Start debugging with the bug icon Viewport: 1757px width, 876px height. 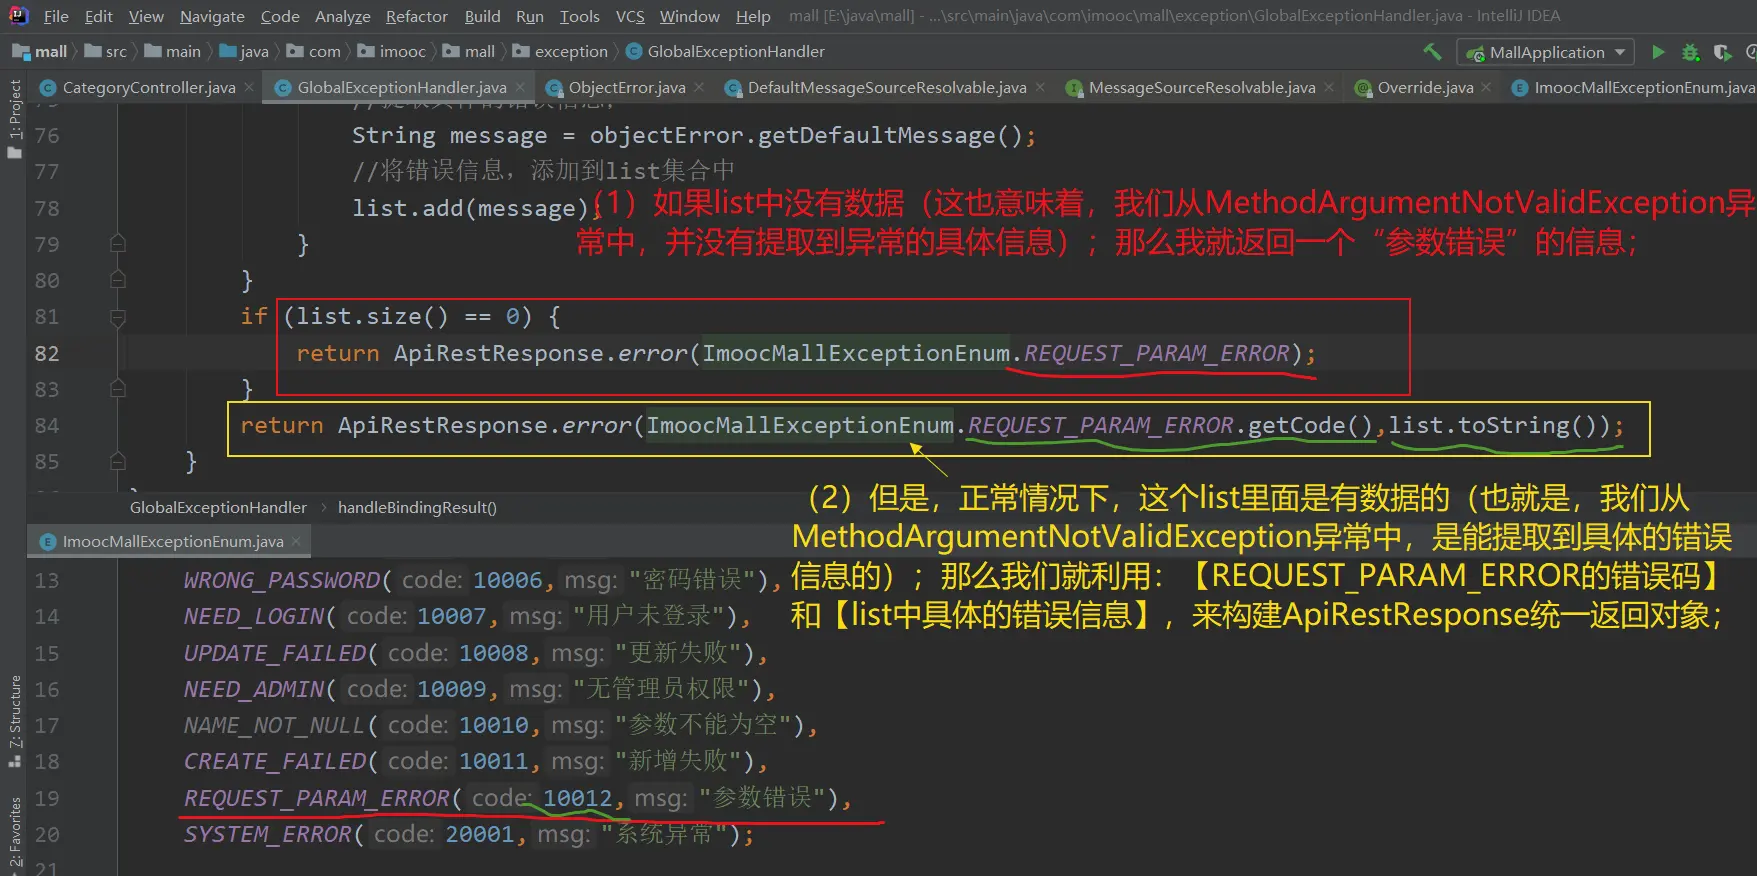pos(1690,52)
